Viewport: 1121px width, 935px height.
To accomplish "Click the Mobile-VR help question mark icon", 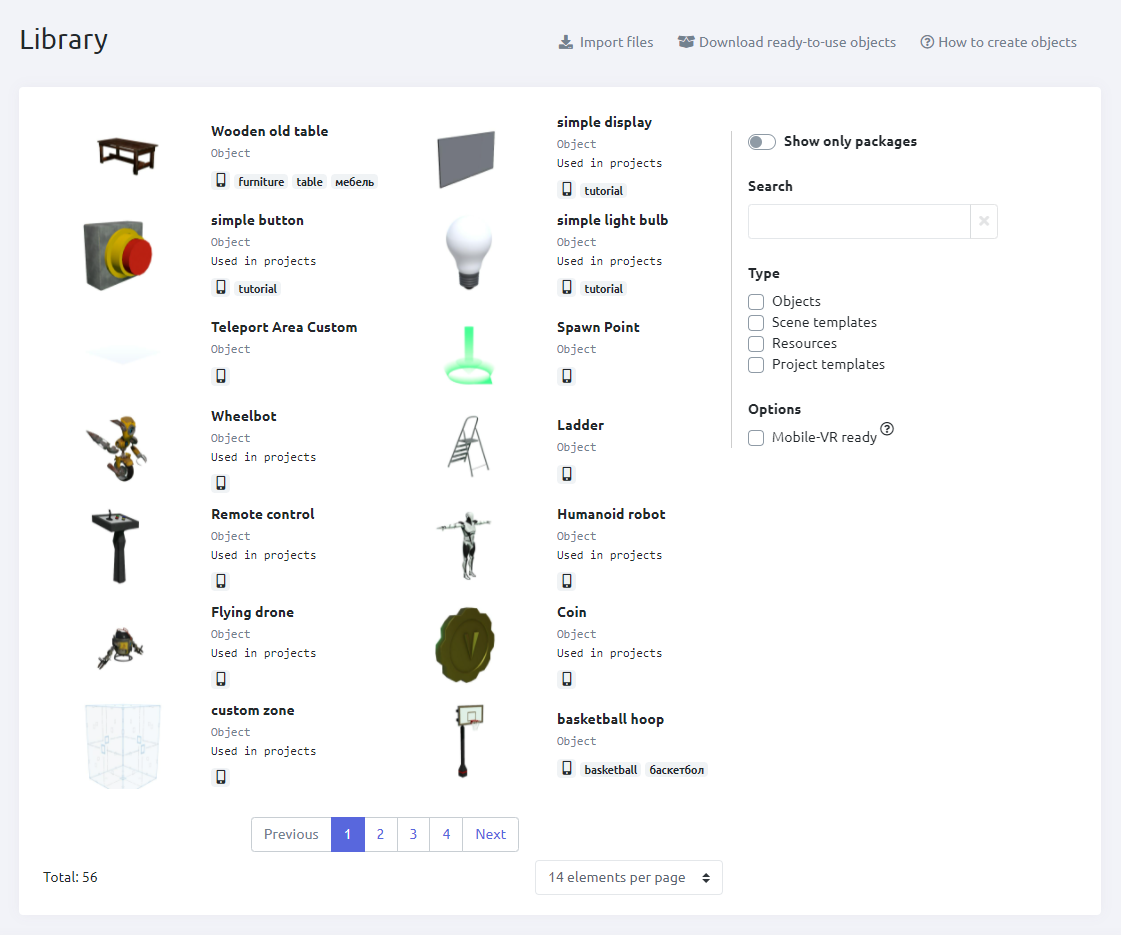I will [887, 429].
